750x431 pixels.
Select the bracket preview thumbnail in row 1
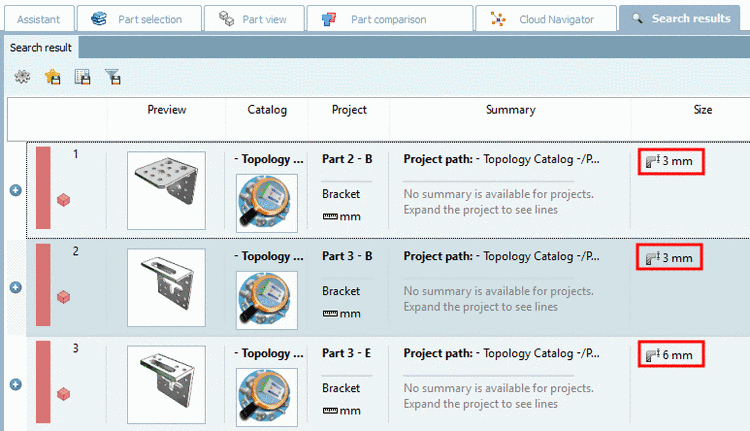point(166,190)
